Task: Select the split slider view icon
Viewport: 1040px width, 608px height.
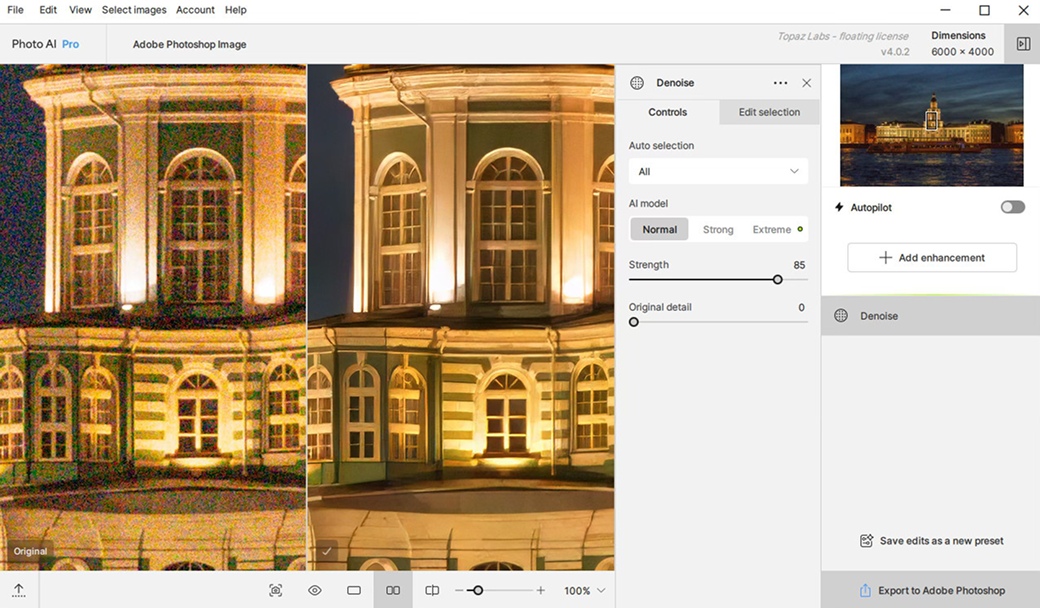Action: click(x=432, y=590)
